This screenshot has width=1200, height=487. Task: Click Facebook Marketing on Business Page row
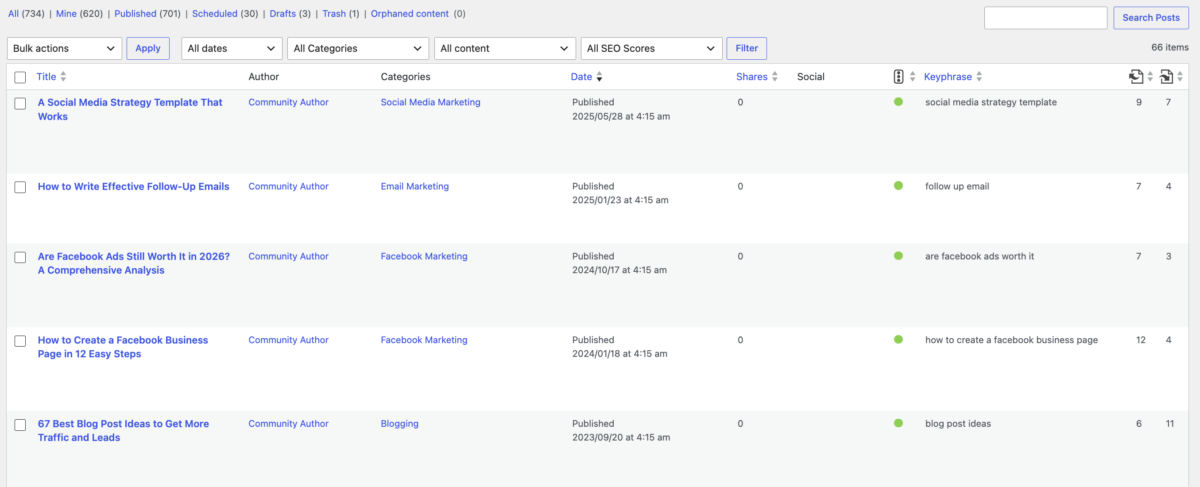click(x=424, y=340)
